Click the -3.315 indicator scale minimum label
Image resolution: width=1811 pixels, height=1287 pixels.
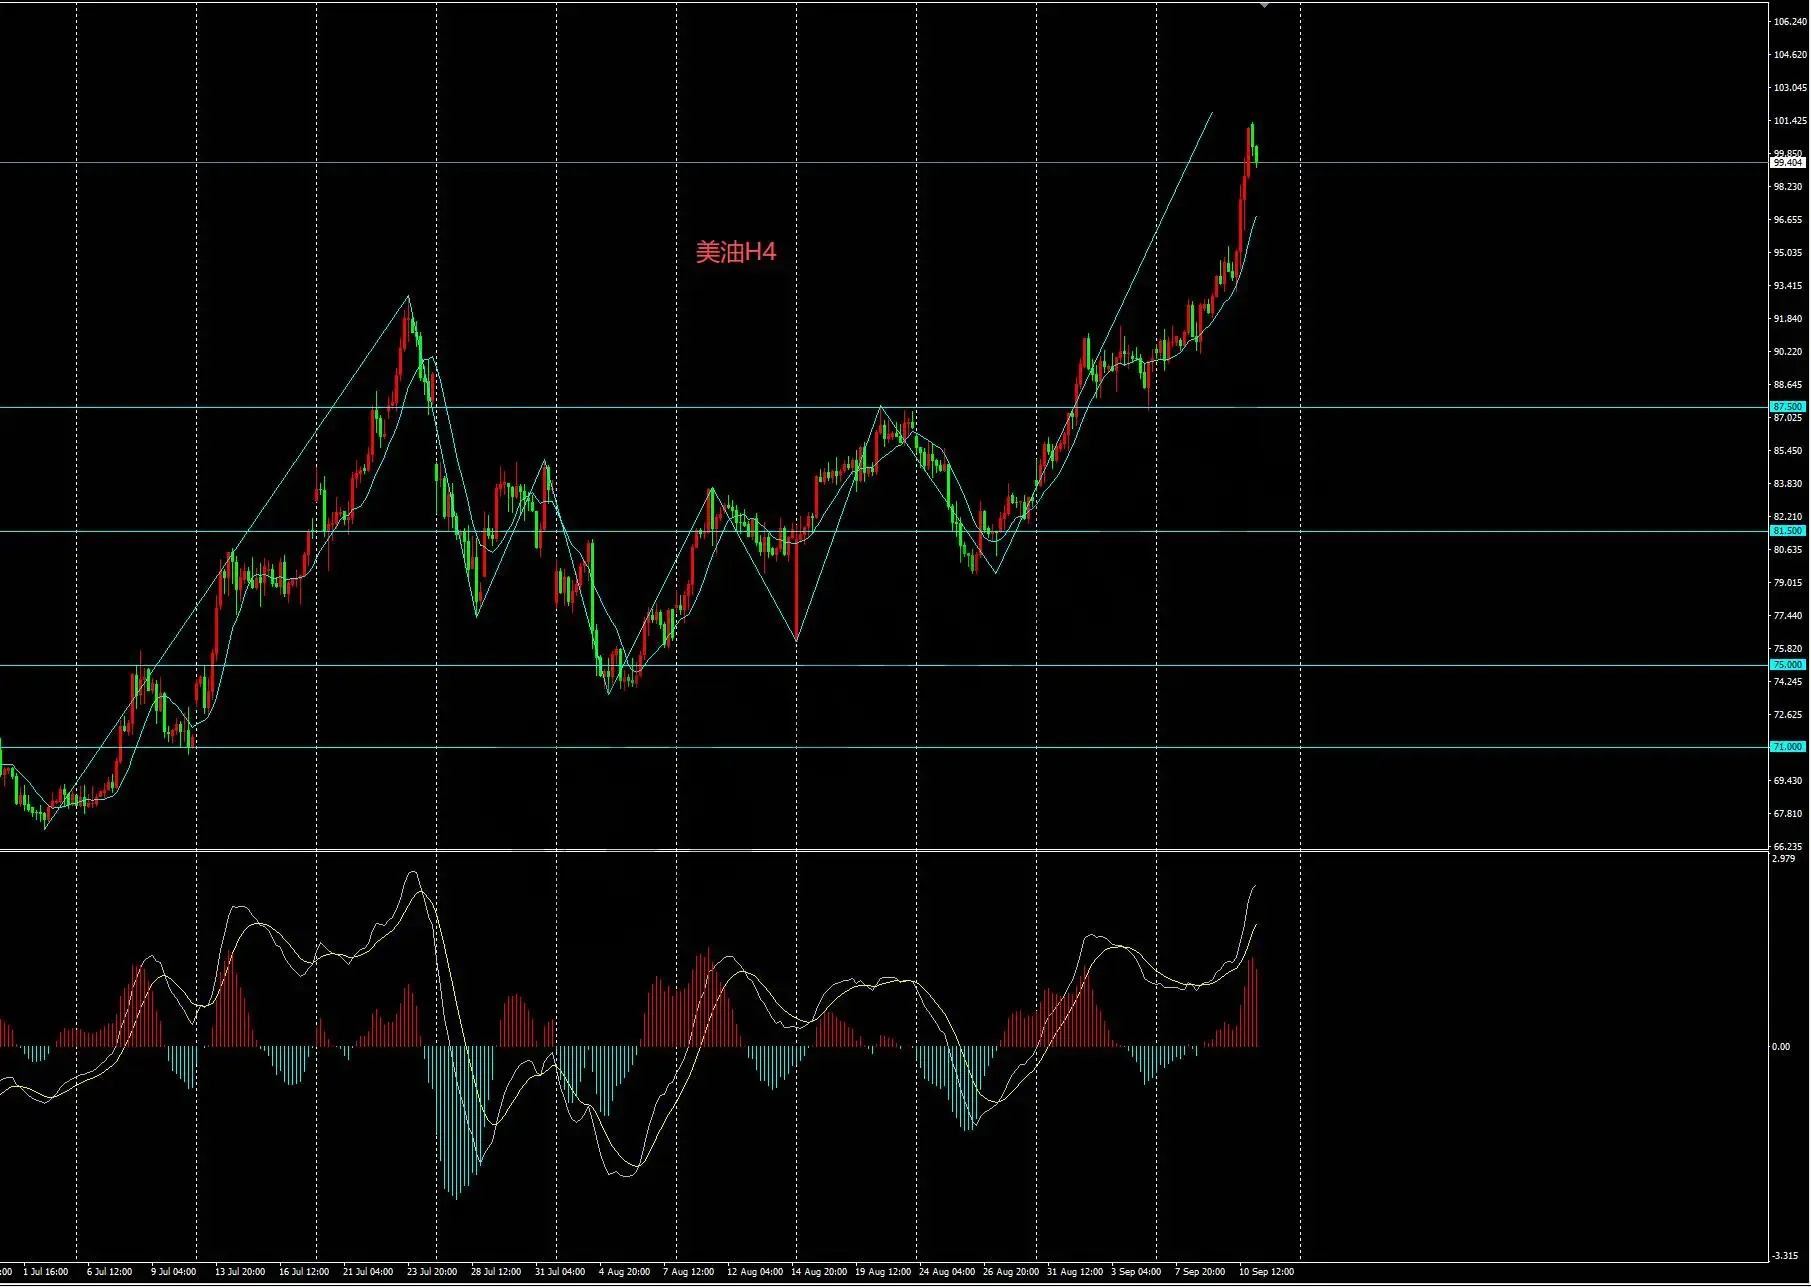point(1786,1256)
